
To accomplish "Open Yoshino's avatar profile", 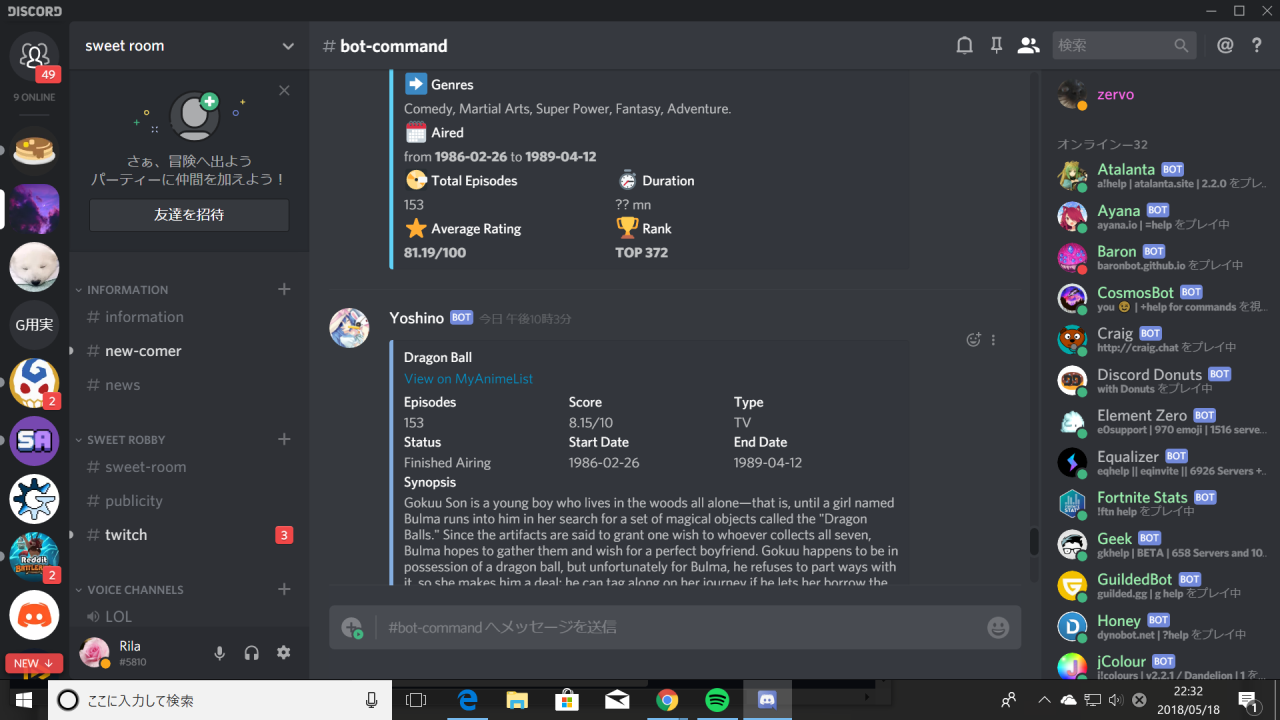I will click(x=349, y=328).
